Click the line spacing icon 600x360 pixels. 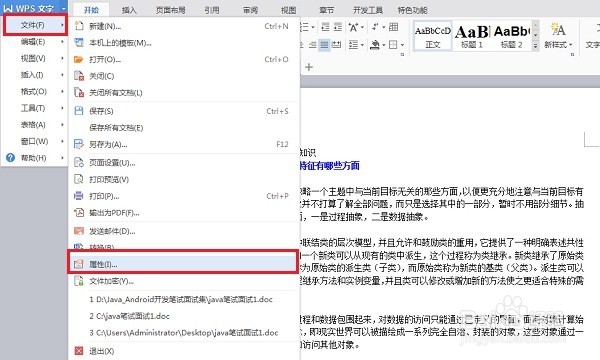point(353,45)
